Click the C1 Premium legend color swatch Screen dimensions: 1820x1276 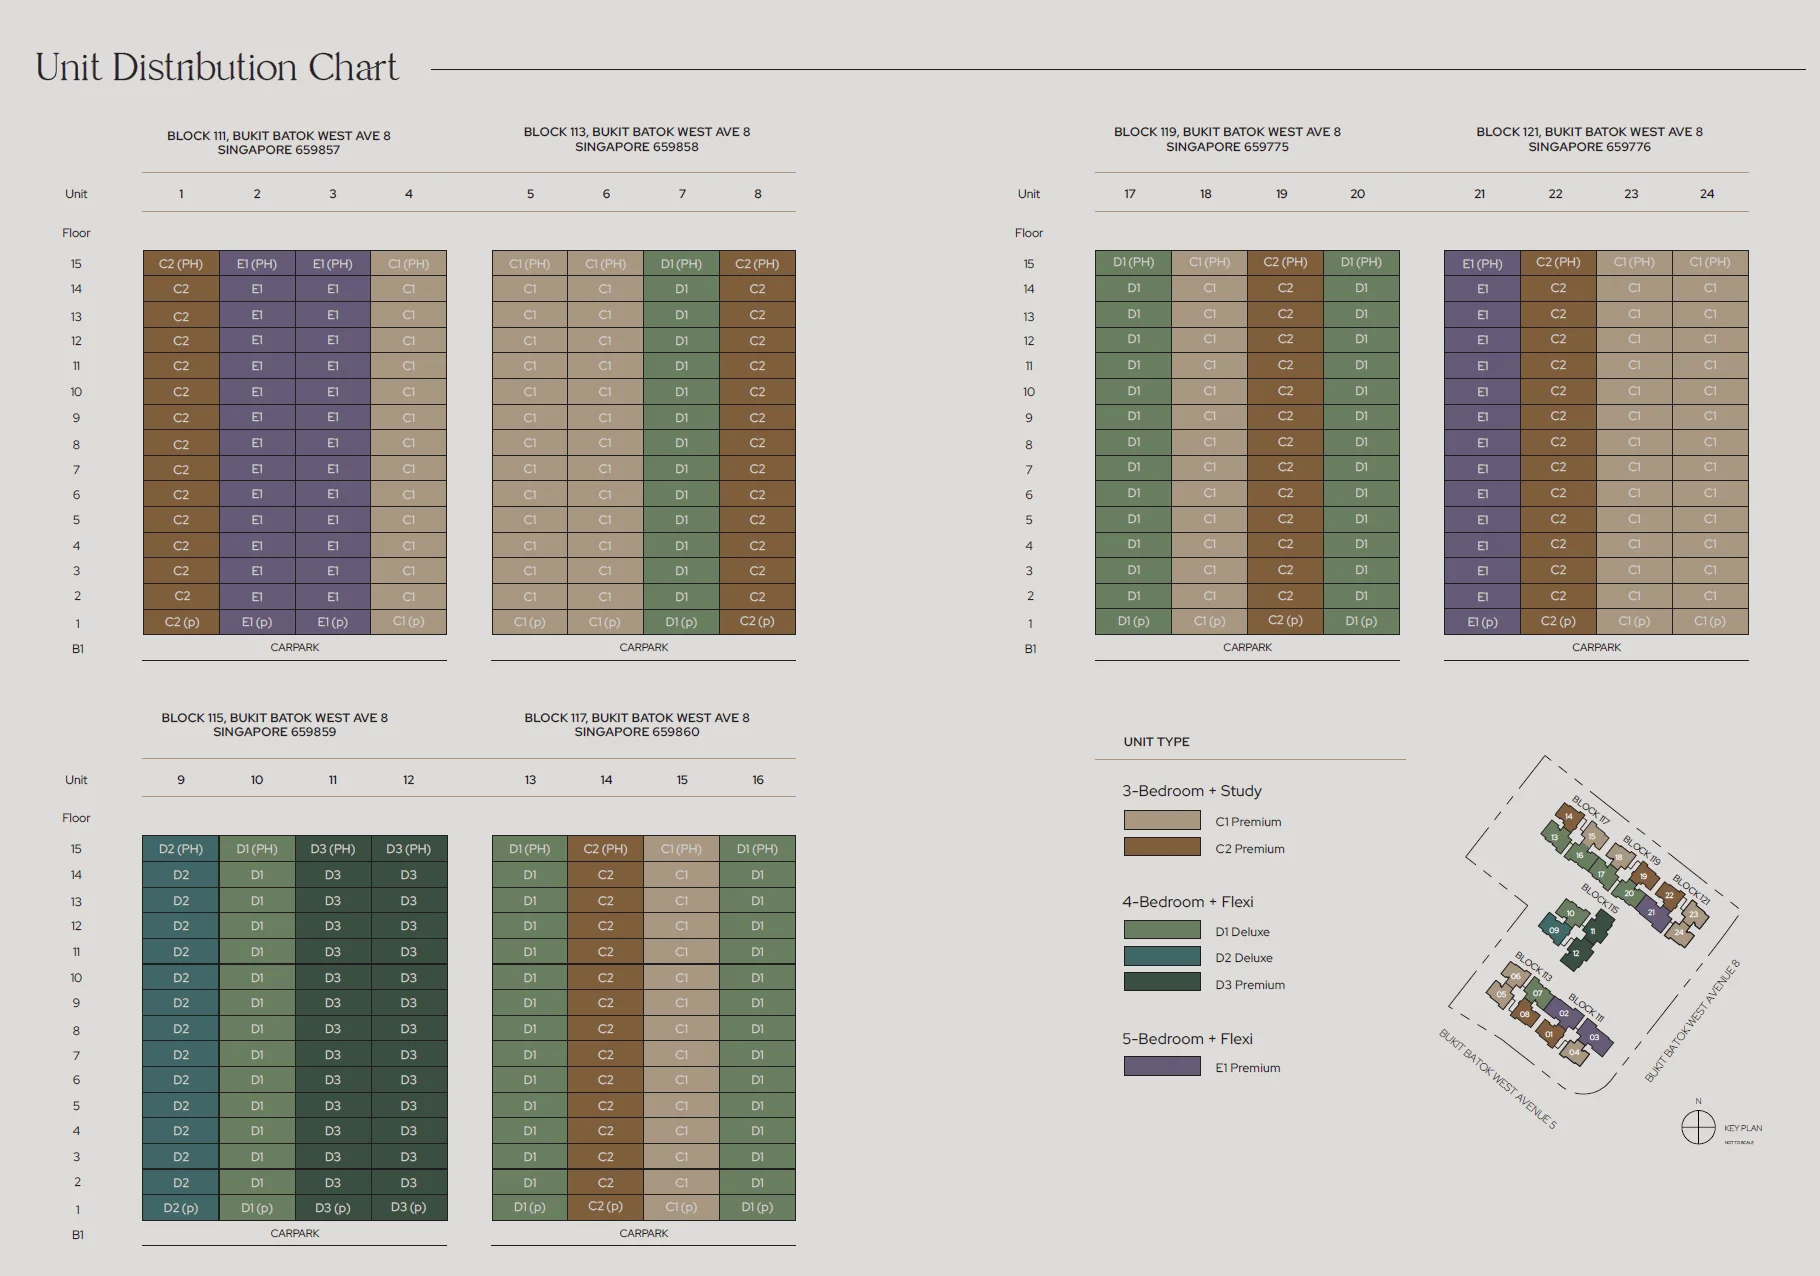(x=1161, y=821)
